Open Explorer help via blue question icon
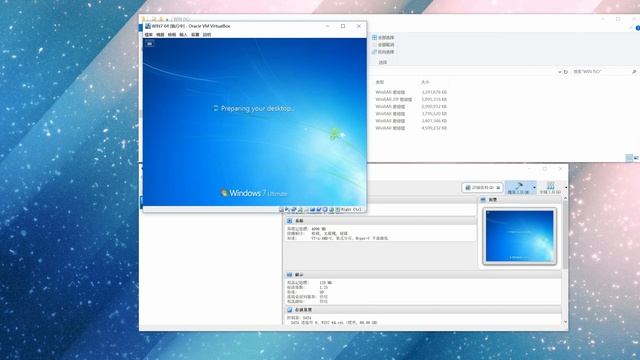 click(638, 28)
